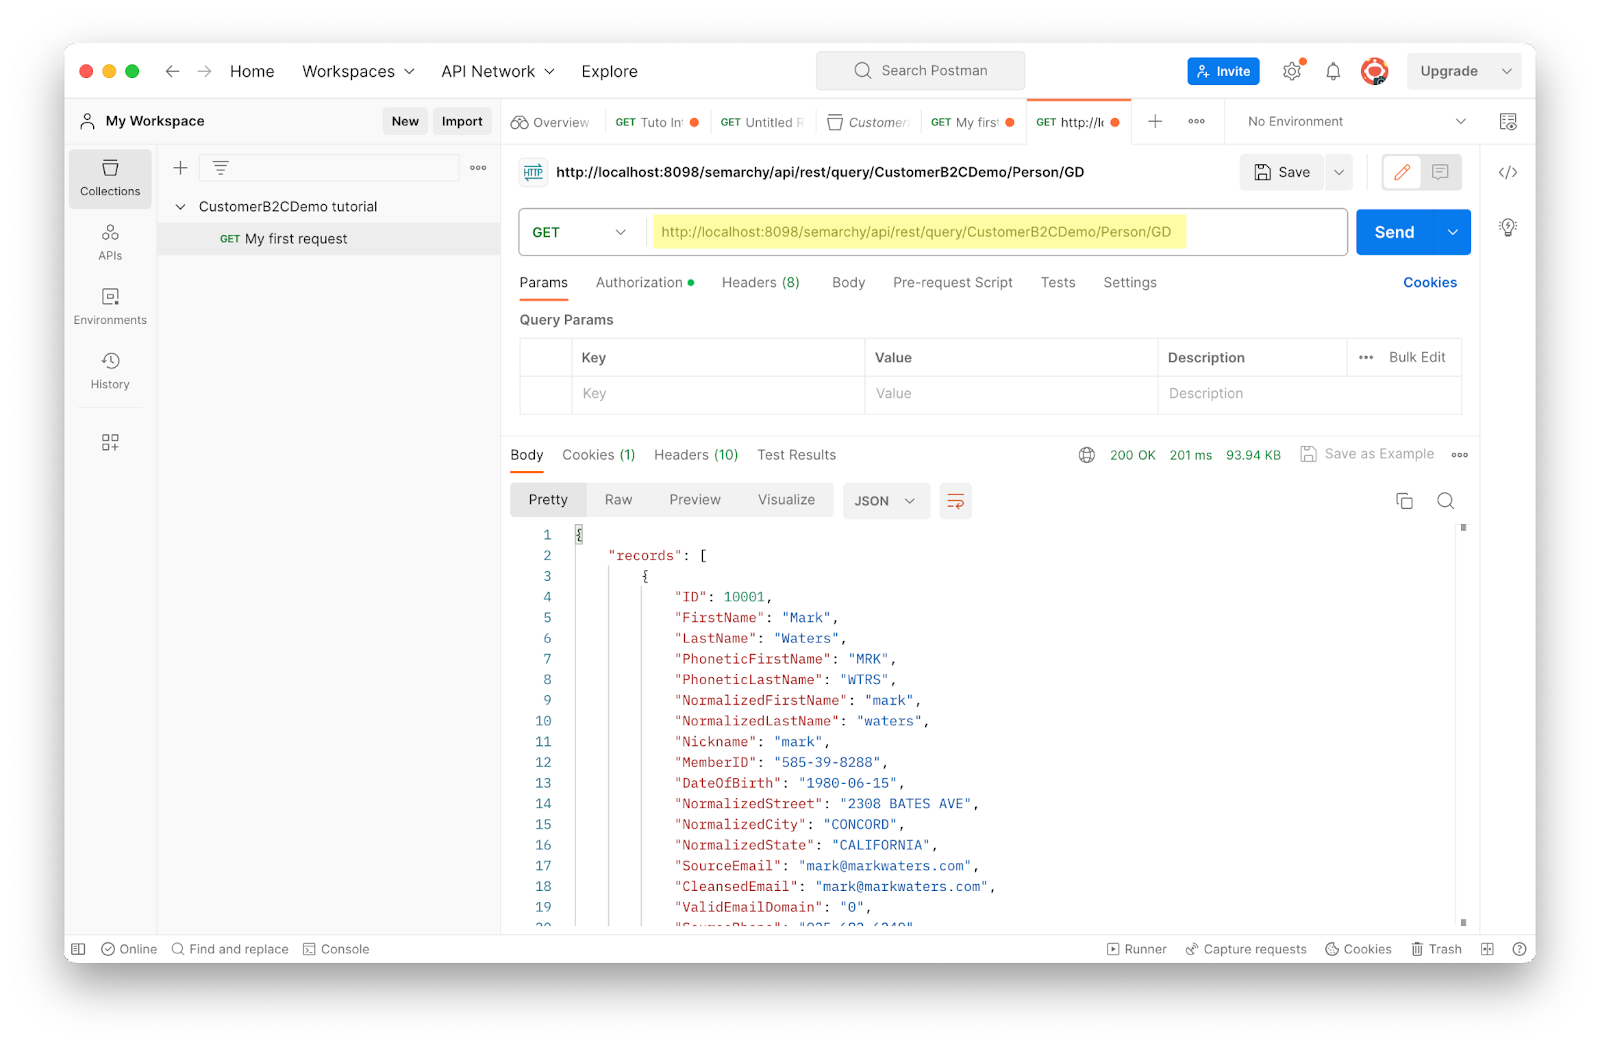This screenshot has height=1048, width=1600.
Task: Toggle the comments mode button
Action: 1440,173
